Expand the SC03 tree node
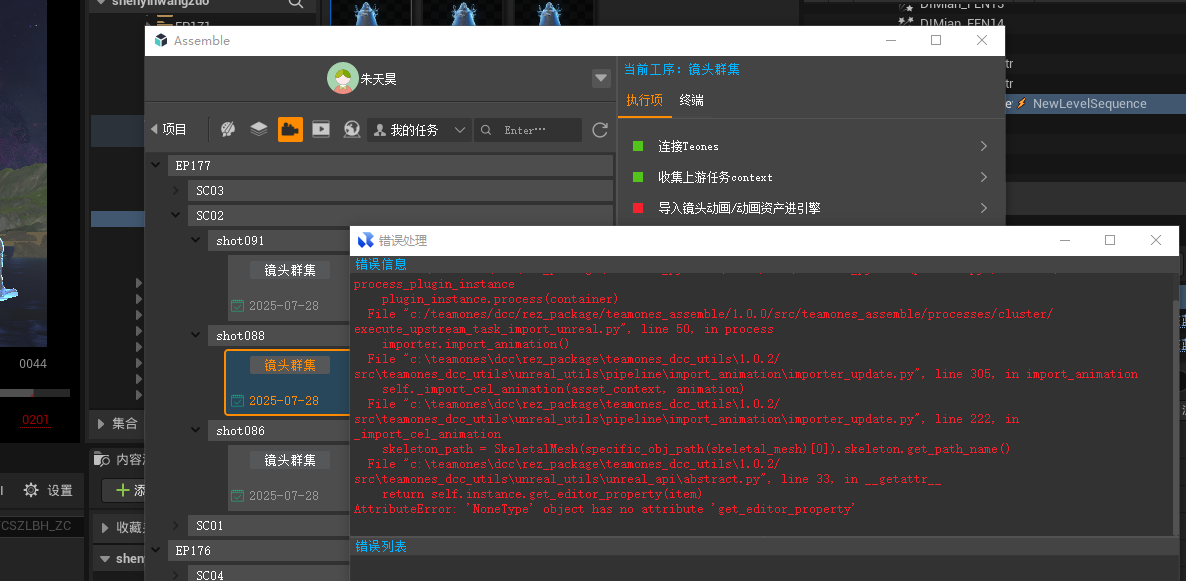This screenshot has height=581, width=1186. pos(175,190)
